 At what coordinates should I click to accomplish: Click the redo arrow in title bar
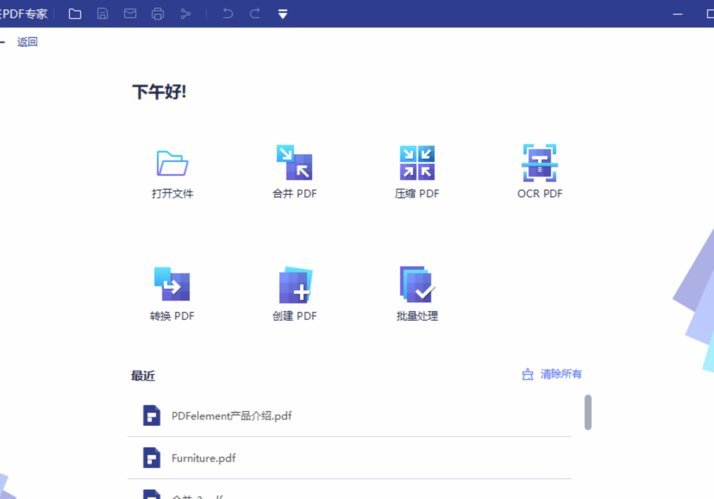coord(255,14)
